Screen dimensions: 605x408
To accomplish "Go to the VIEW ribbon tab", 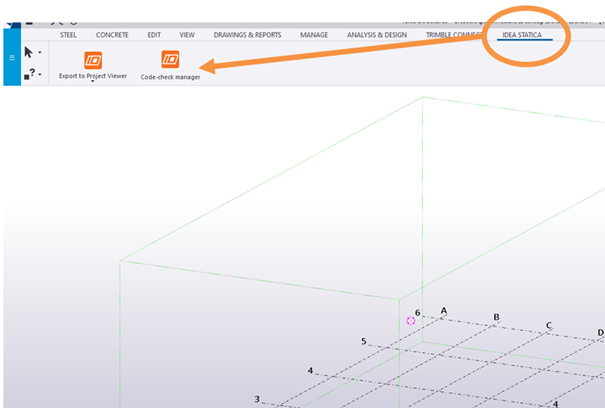I will click(187, 34).
